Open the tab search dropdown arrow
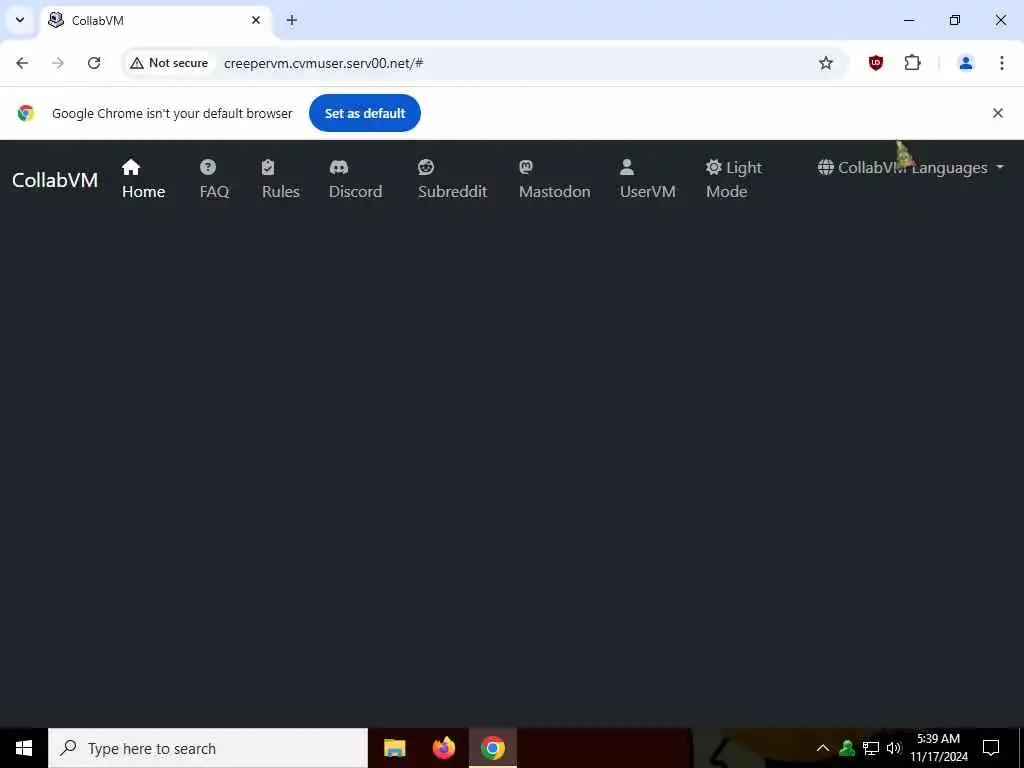This screenshot has width=1024, height=768. 20,20
